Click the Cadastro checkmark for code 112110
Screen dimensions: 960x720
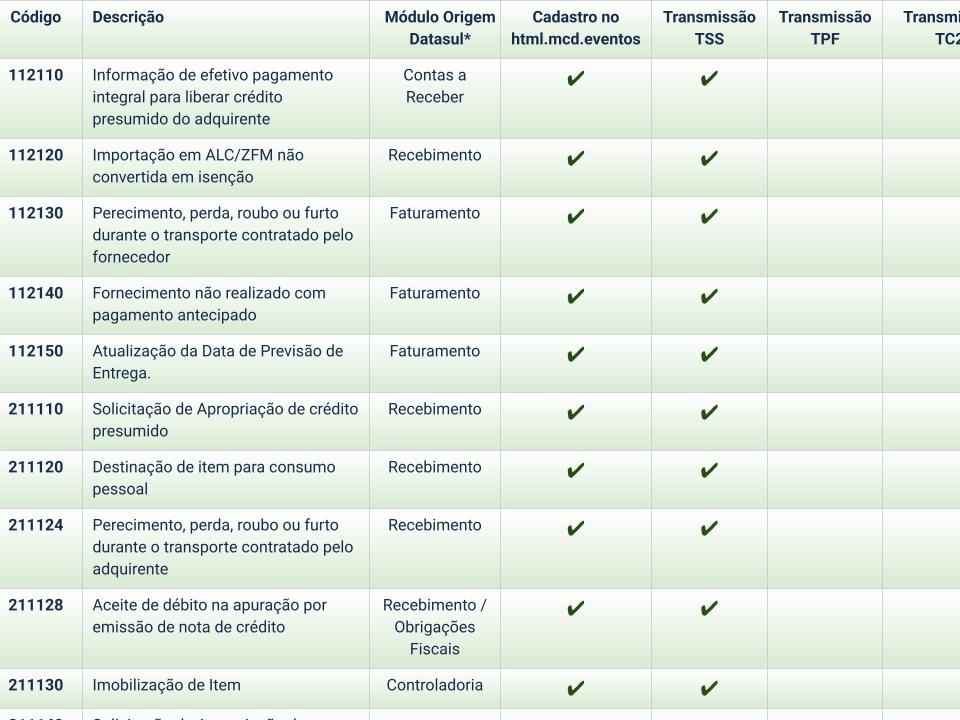[575, 79]
